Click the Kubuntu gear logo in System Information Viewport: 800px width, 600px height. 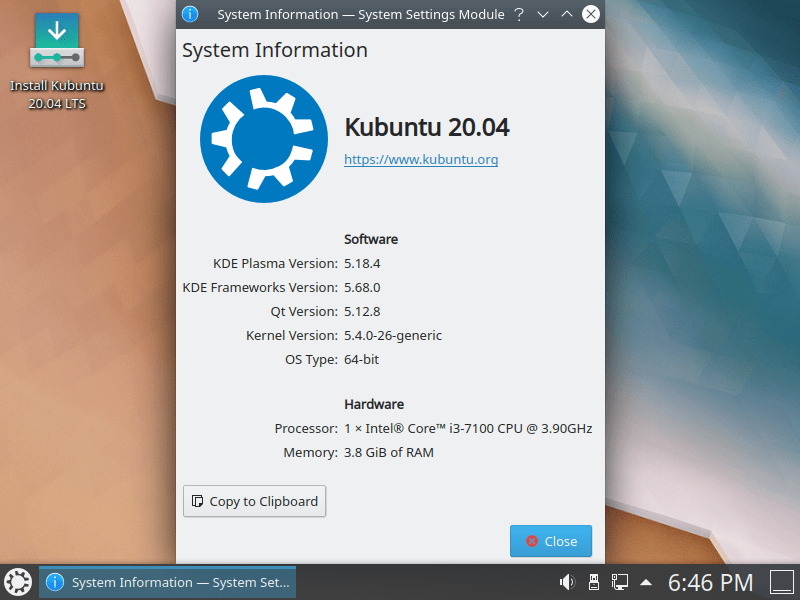(264, 139)
